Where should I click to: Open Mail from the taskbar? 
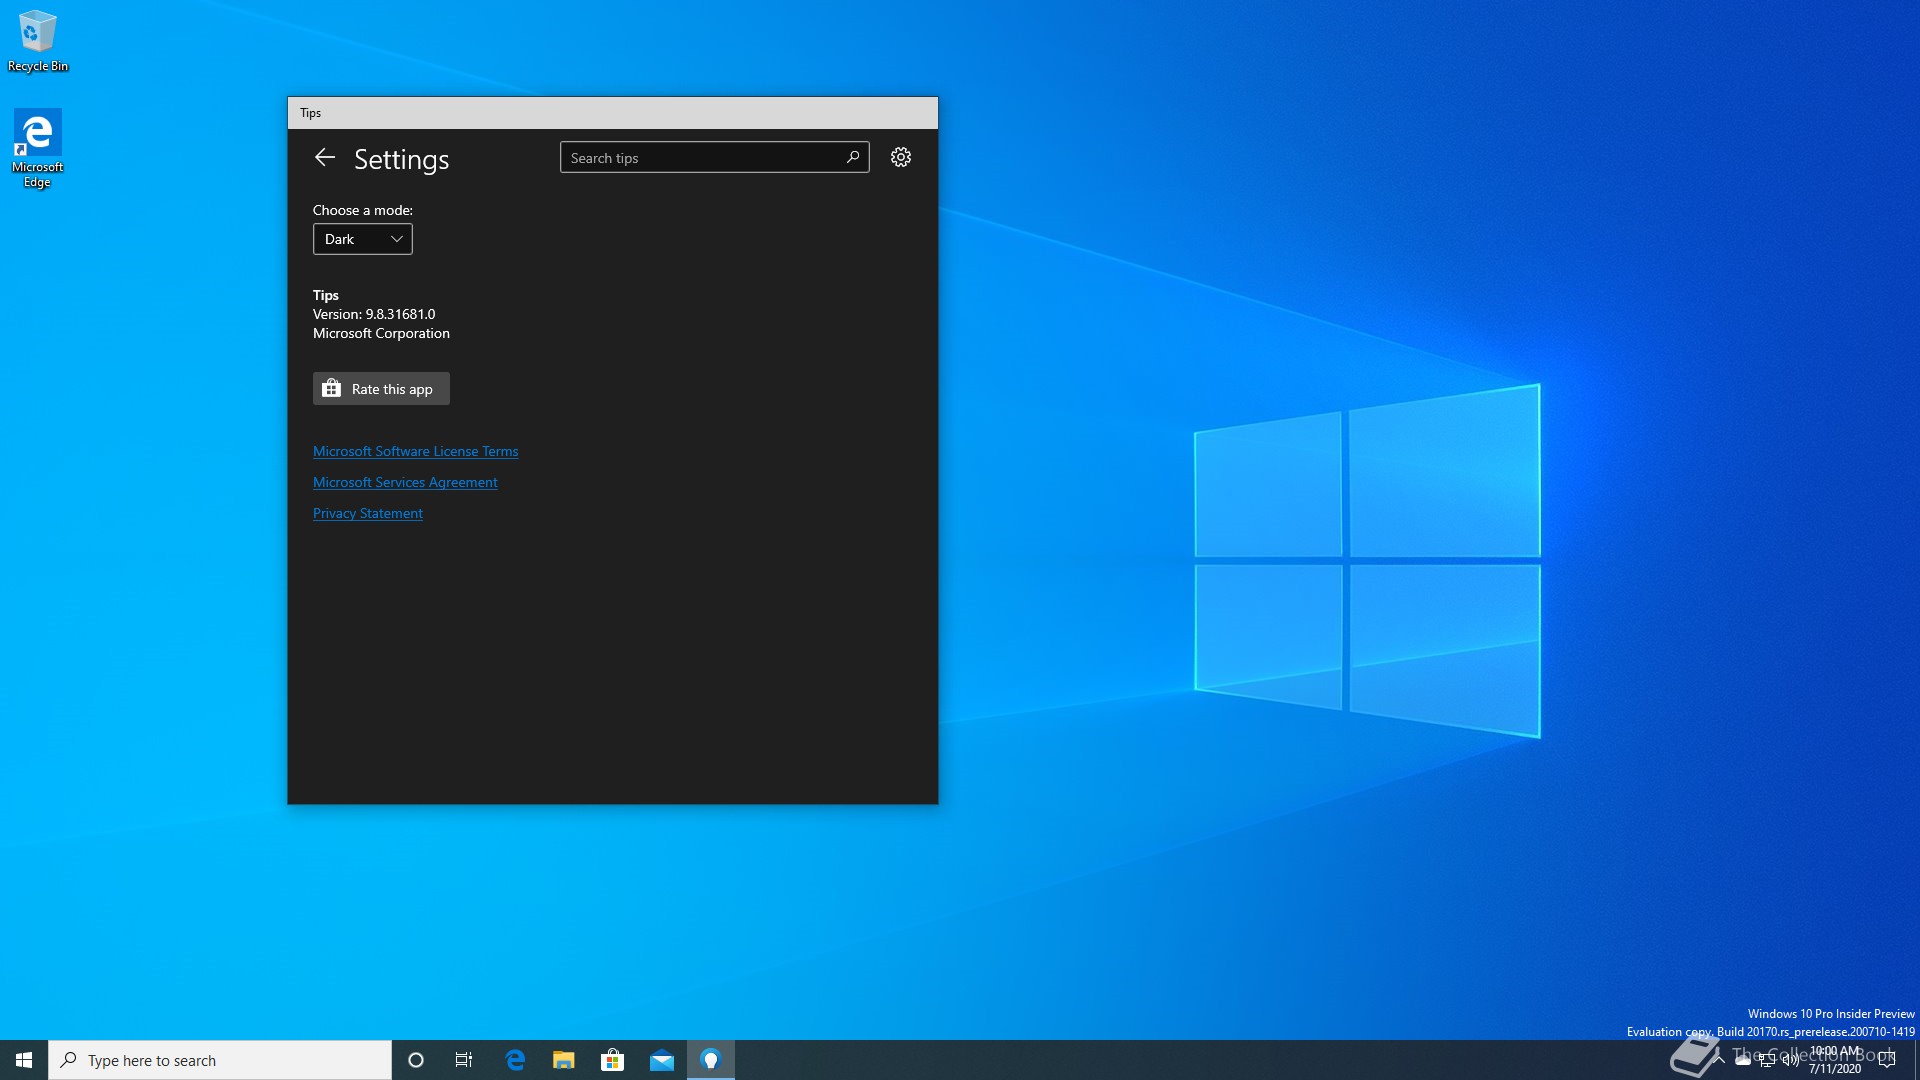tap(662, 1060)
